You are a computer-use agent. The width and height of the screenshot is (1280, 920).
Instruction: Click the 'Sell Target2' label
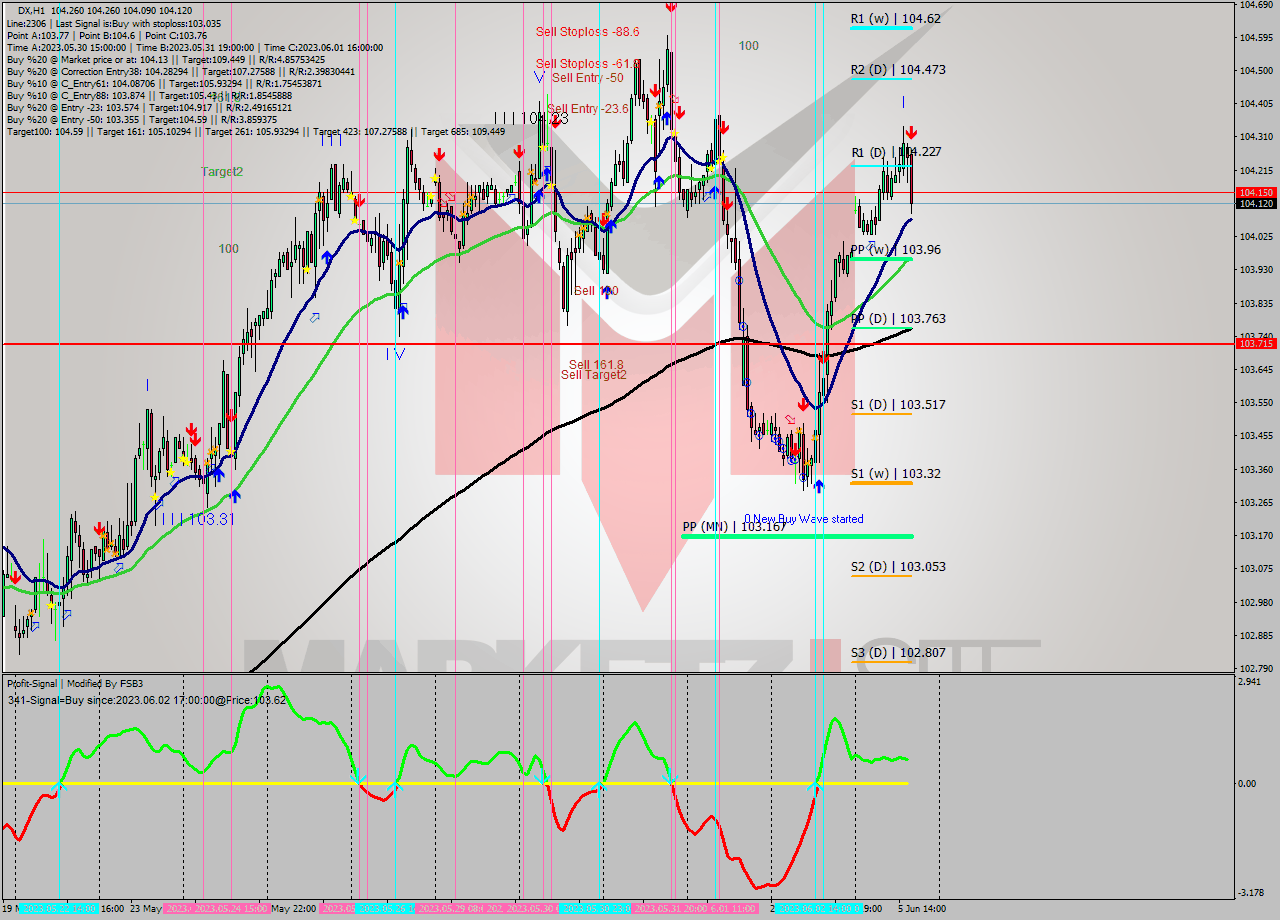(593, 375)
